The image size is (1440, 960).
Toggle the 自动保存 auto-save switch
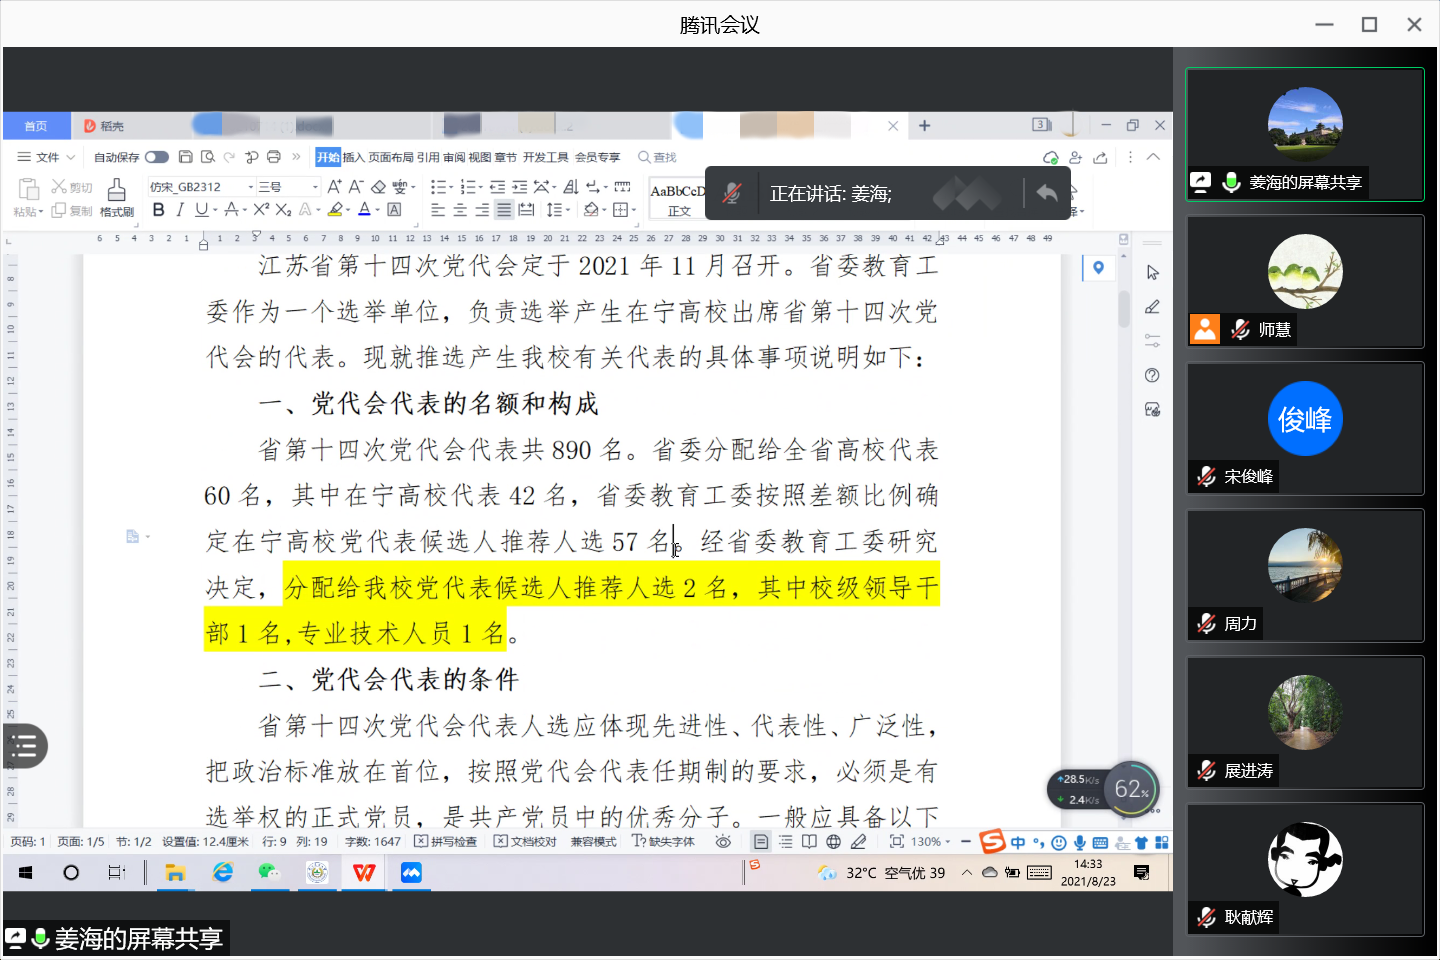pyautogui.click(x=157, y=157)
